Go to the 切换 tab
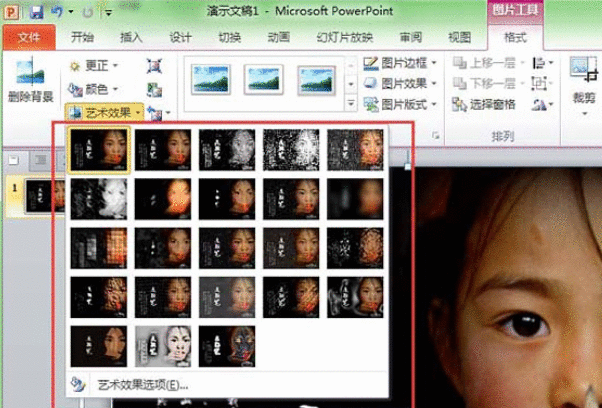This screenshot has width=602, height=408. 230,37
